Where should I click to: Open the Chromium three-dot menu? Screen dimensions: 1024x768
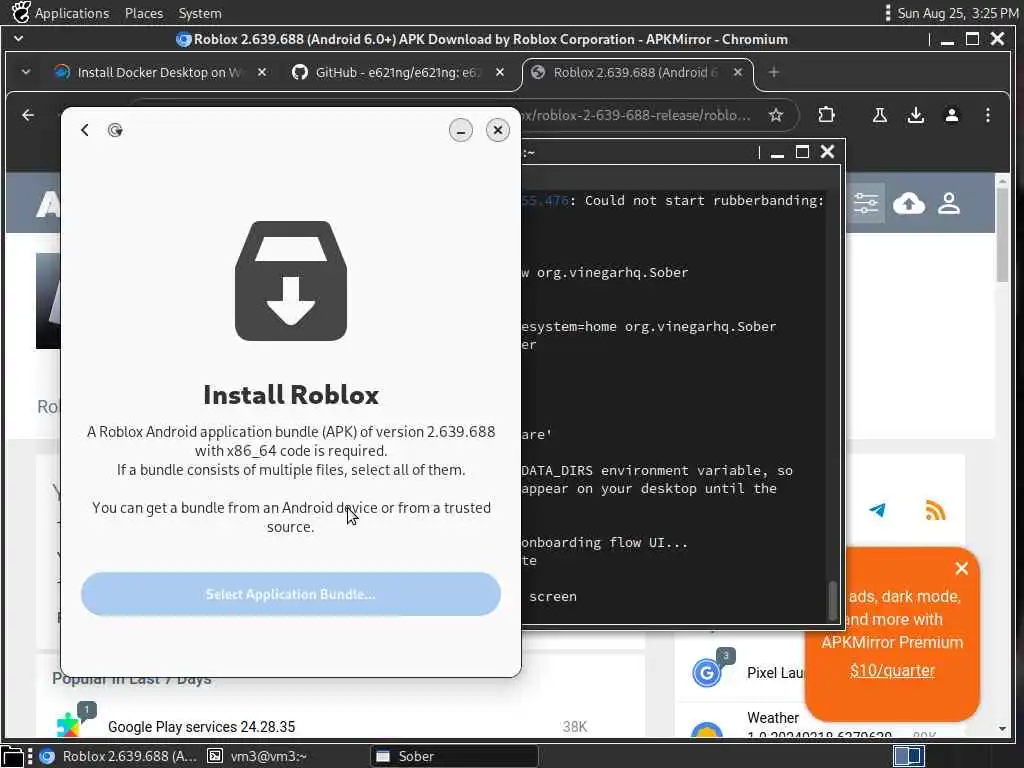pos(988,116)
